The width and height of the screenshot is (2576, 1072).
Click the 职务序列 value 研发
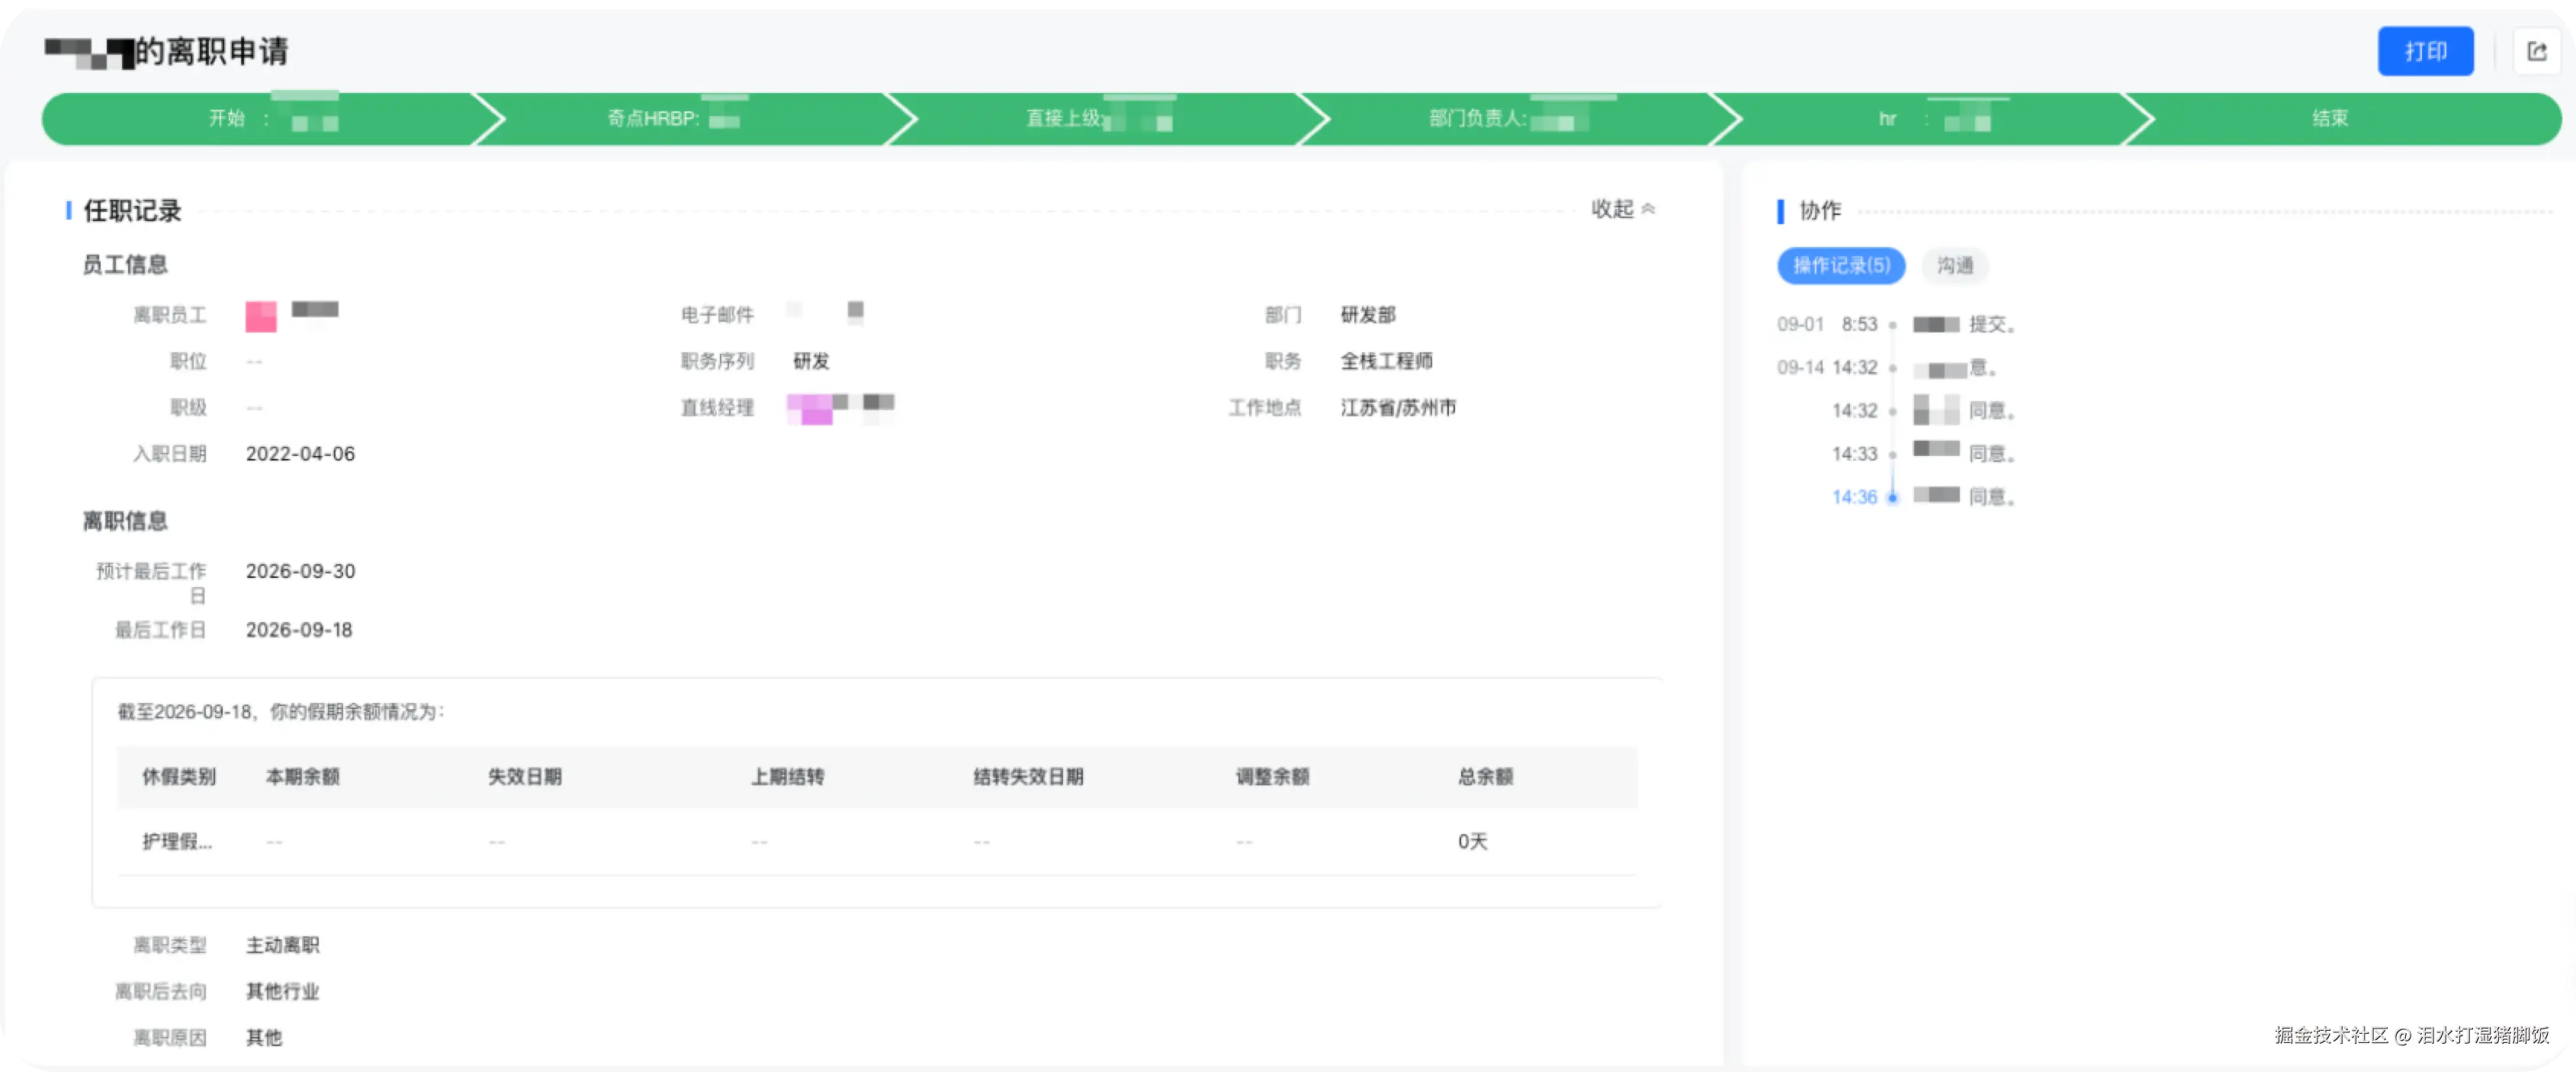pos(811,361)
